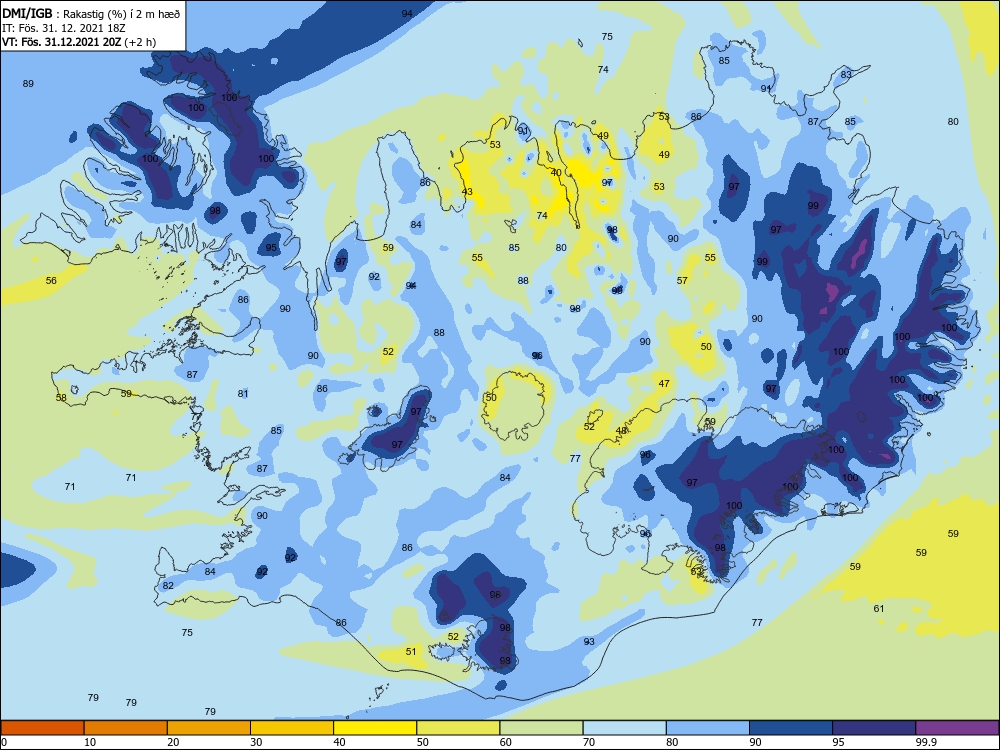Image resolution: width=1000 pixels, height=750 pixels.
Task: Click the 'DMI/IGB : Rakastig (%)' title text
Action: 92,14
